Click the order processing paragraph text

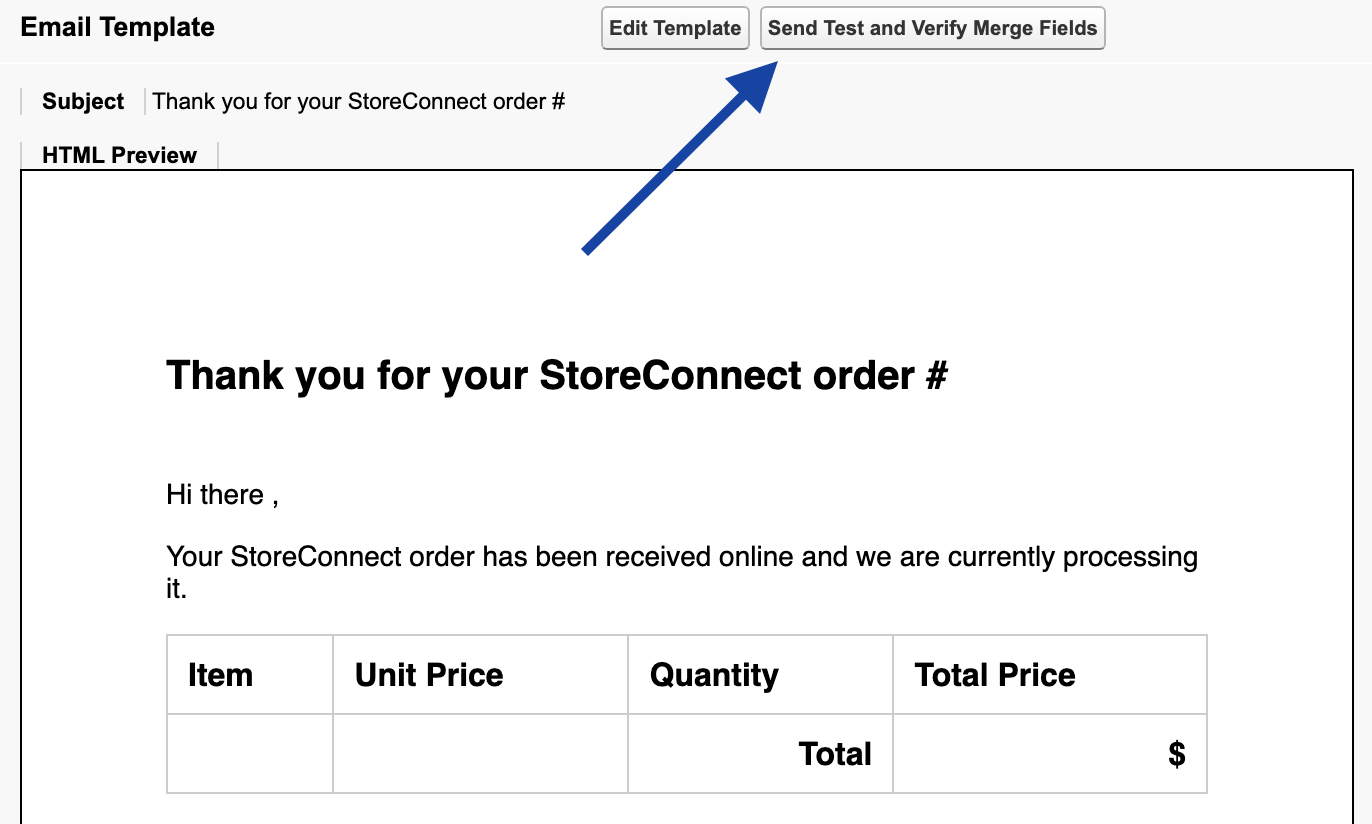tap(680, 556)
